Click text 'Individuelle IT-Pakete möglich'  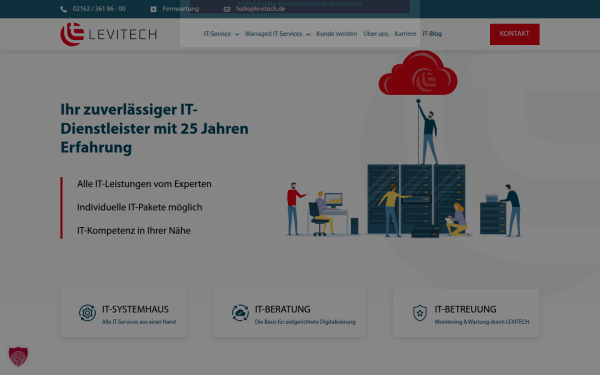coord(140,207)
